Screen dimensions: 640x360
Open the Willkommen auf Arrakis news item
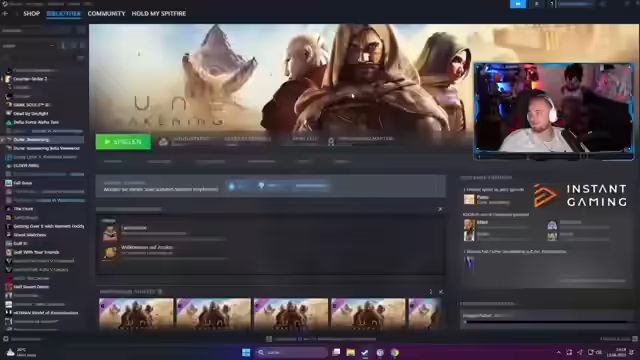pos(147,247)
